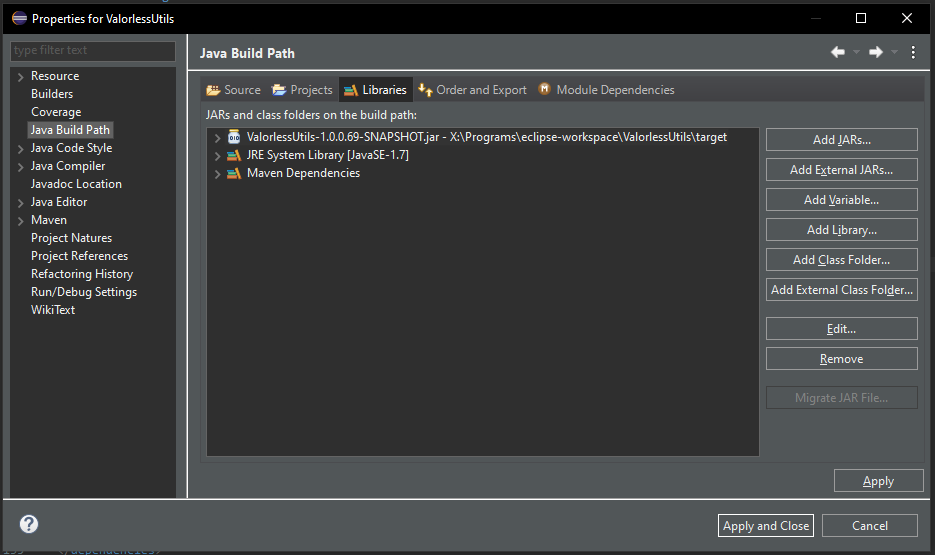Click the forward navigation arrow icon
The image size is (935, 555).
[x=876, y=52]
